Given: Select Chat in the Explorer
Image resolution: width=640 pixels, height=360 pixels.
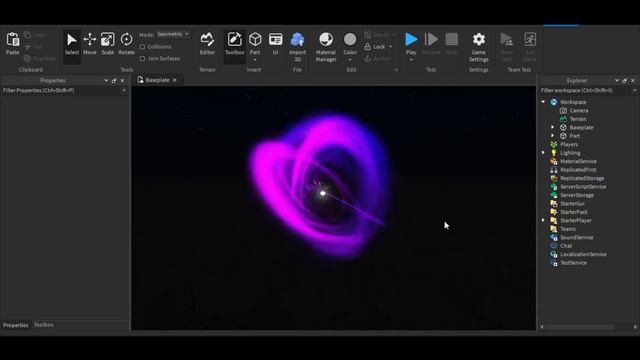Looking at the screenshot, I should click(x=566, y=246).
